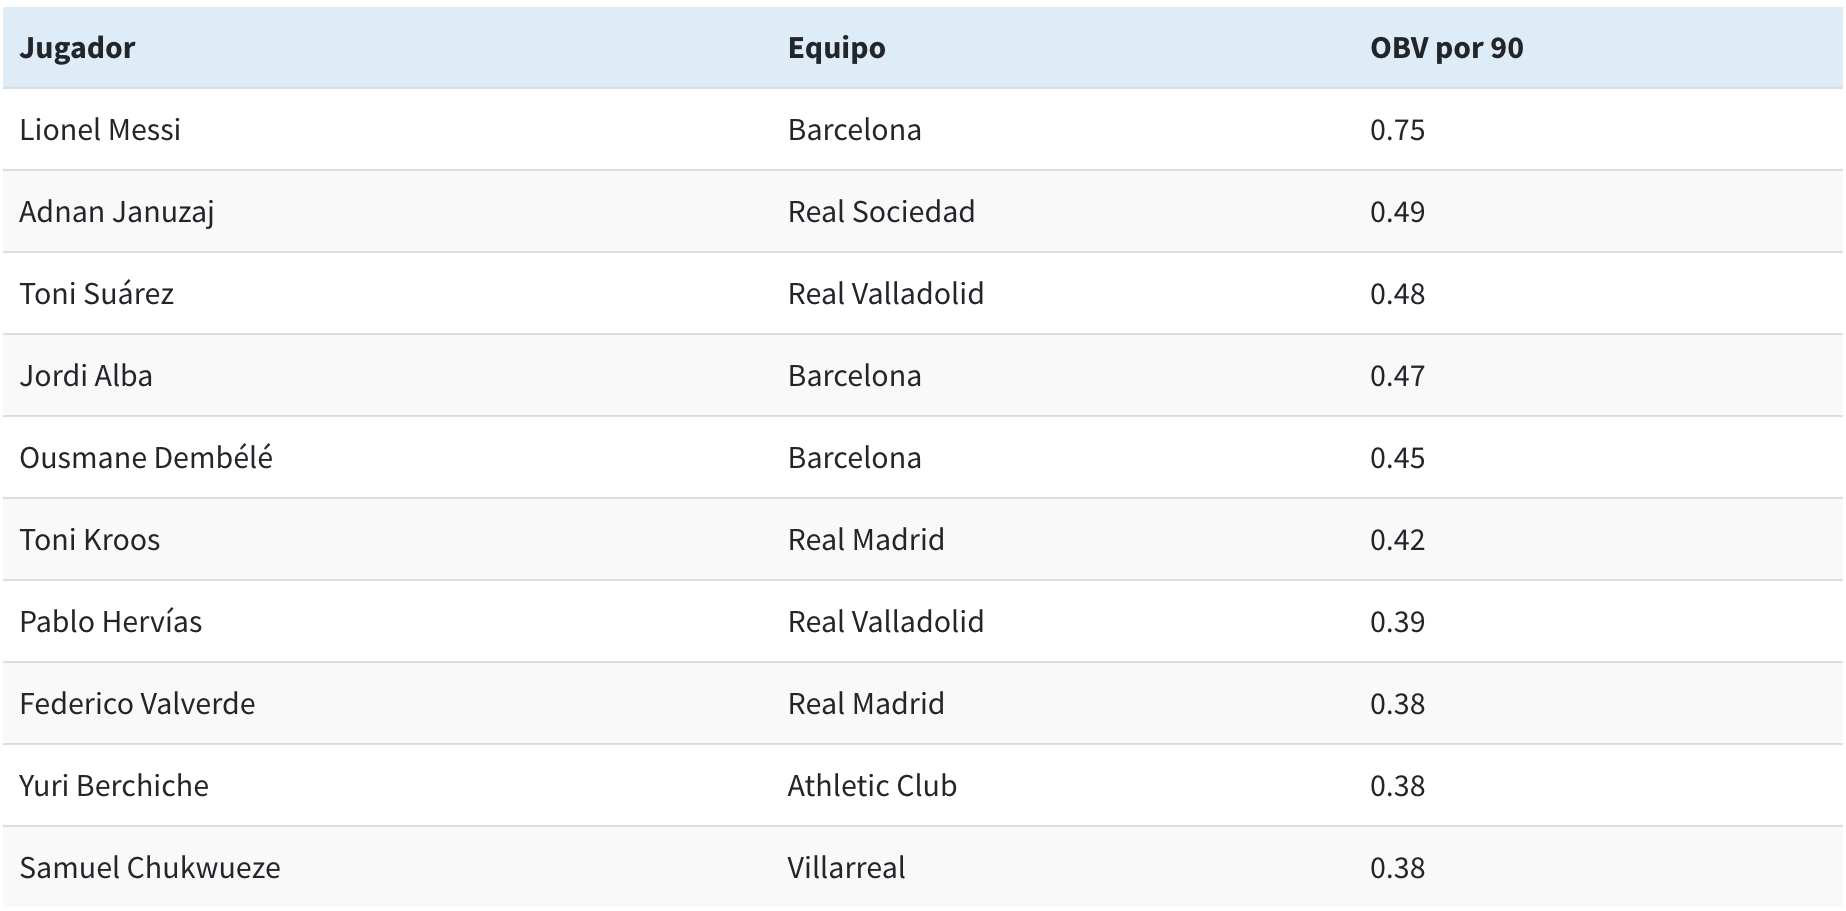Click the Equipo column header
The width and height of the screenshot is (1846, 911).
click(x=836, y=48)
